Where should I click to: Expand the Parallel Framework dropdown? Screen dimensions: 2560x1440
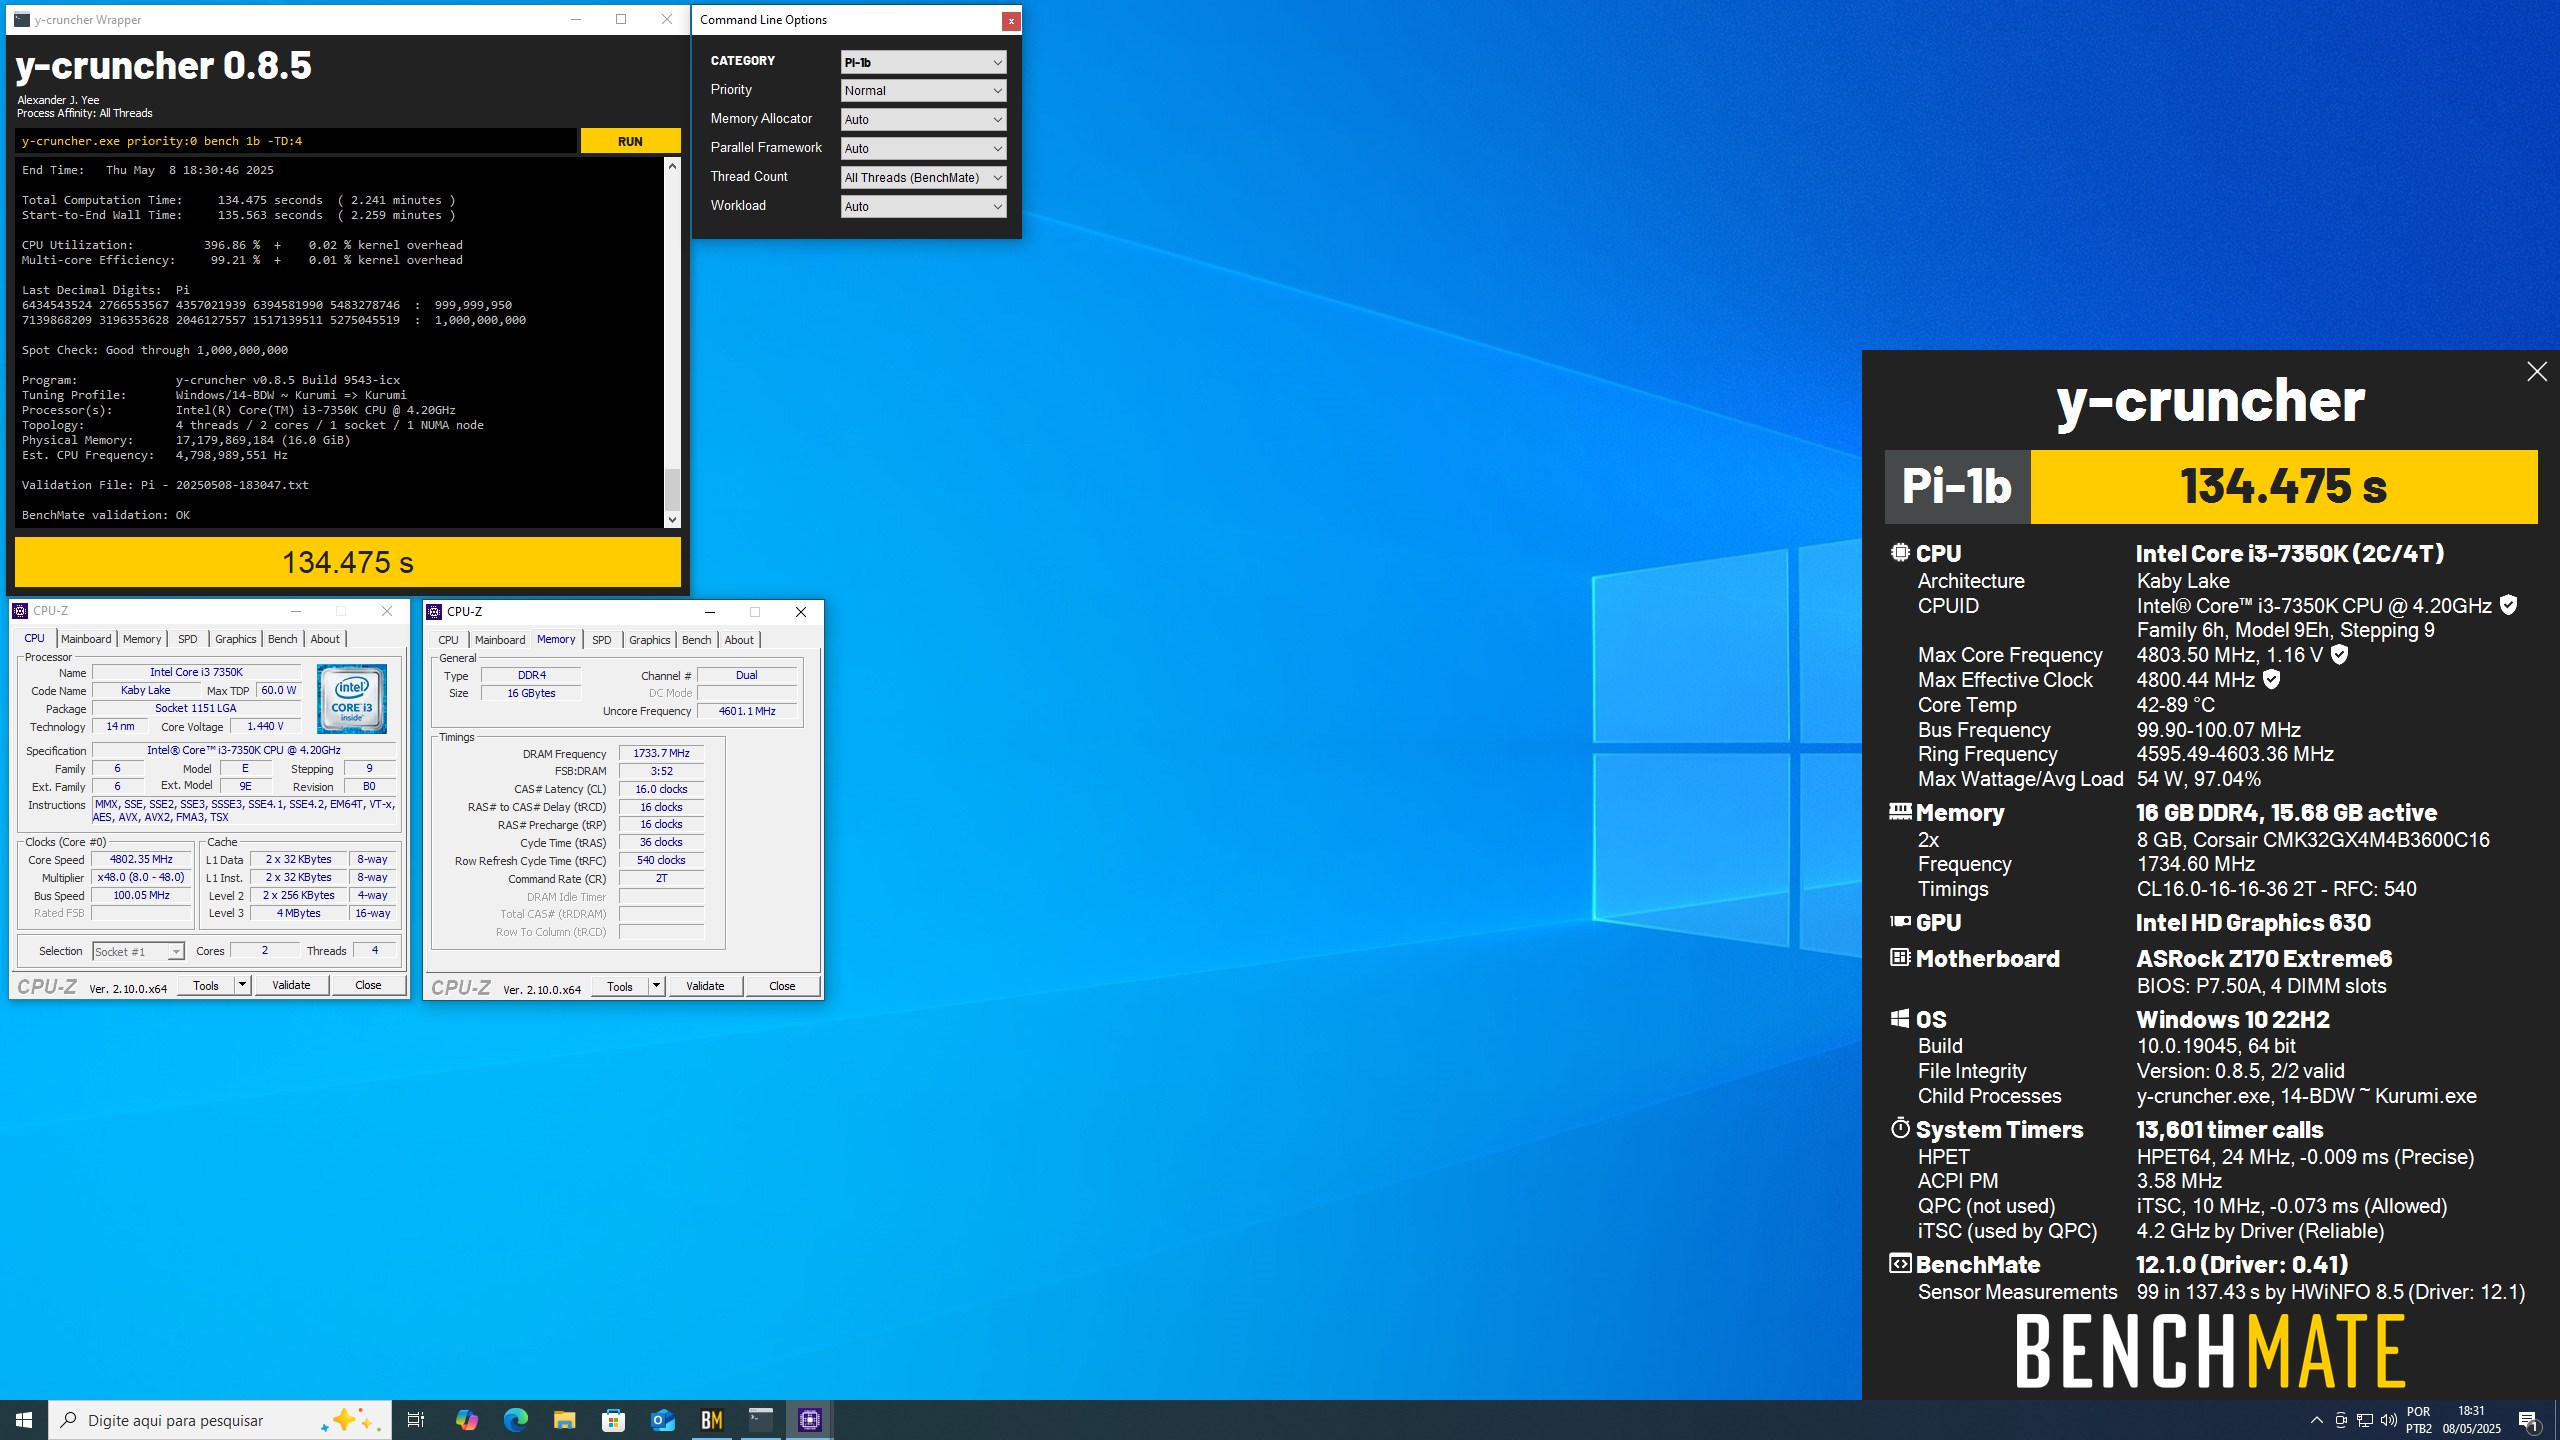pos(923,149)
